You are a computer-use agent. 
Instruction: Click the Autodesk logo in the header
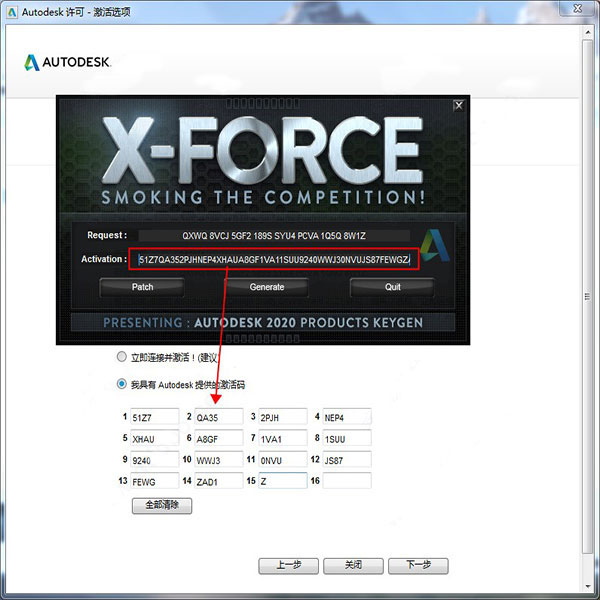67,62
